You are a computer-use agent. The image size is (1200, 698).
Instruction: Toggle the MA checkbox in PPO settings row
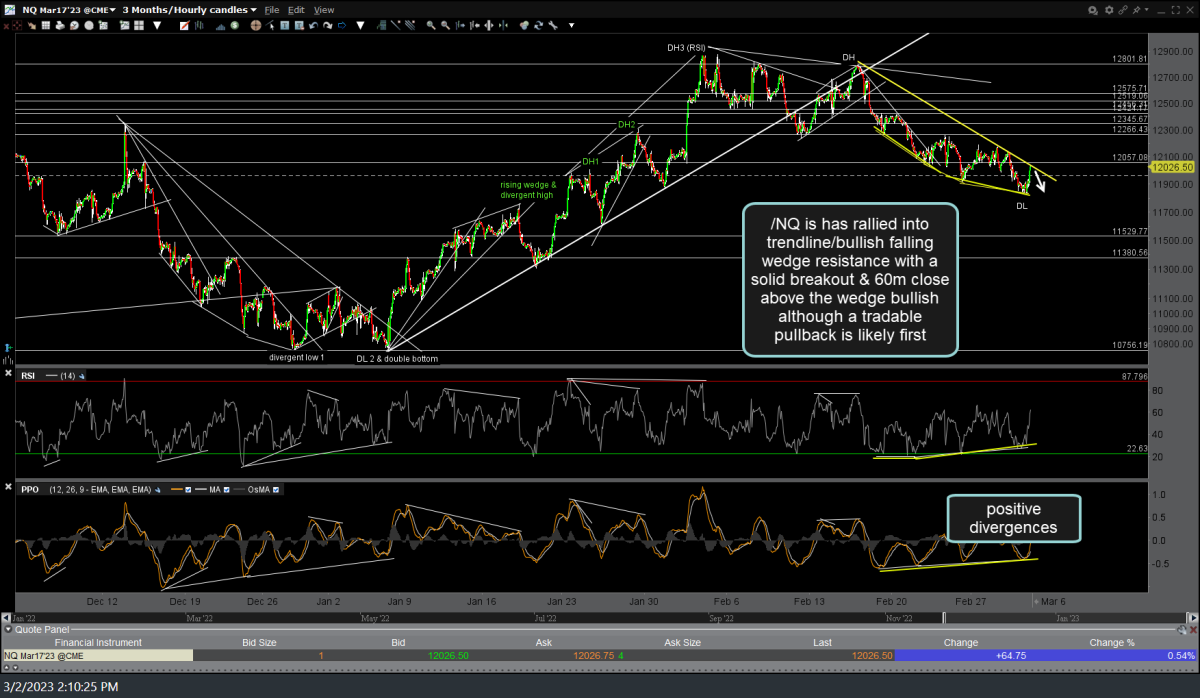tap(226, 489)
